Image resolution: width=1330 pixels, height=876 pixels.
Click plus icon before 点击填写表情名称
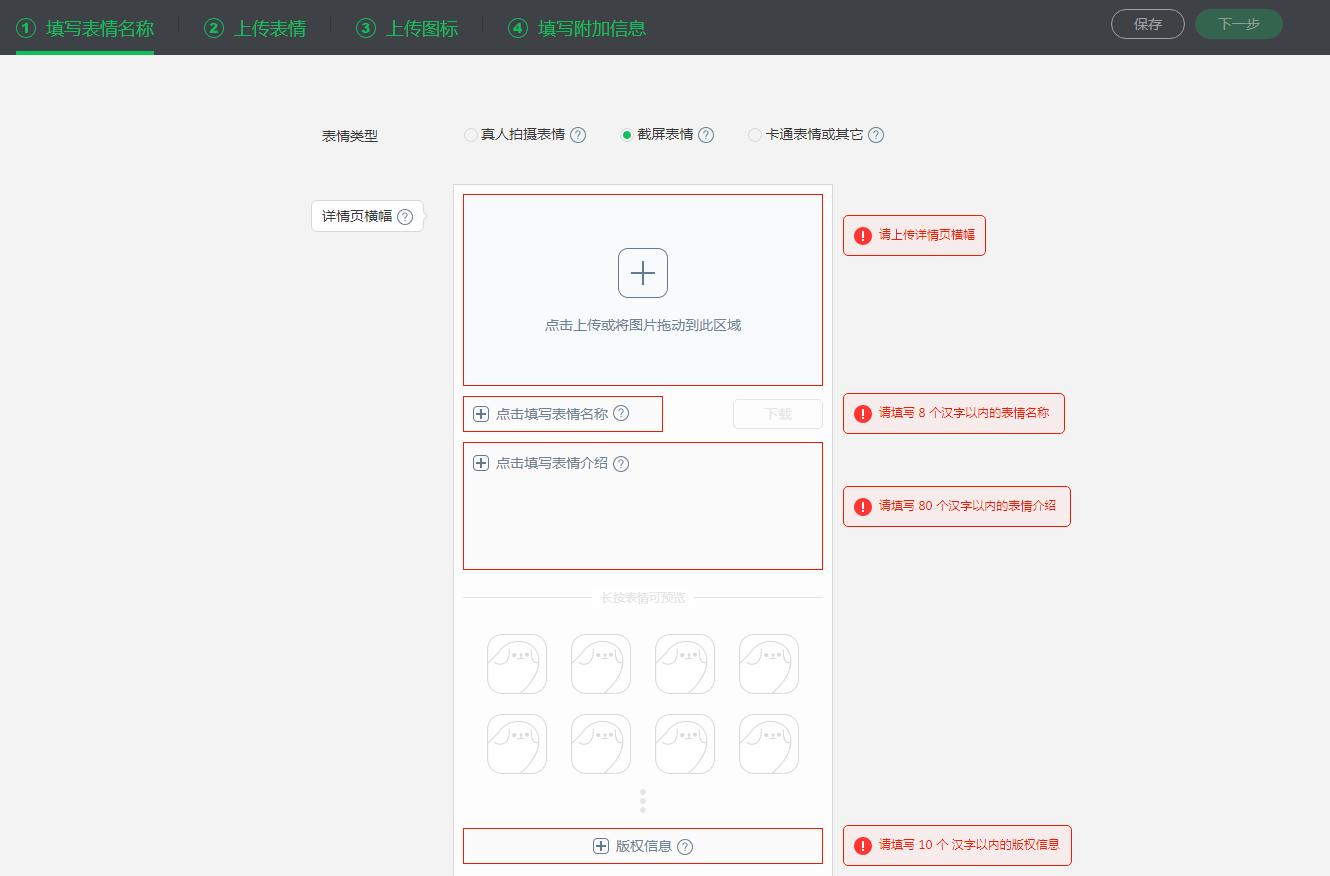coord(481,413)
